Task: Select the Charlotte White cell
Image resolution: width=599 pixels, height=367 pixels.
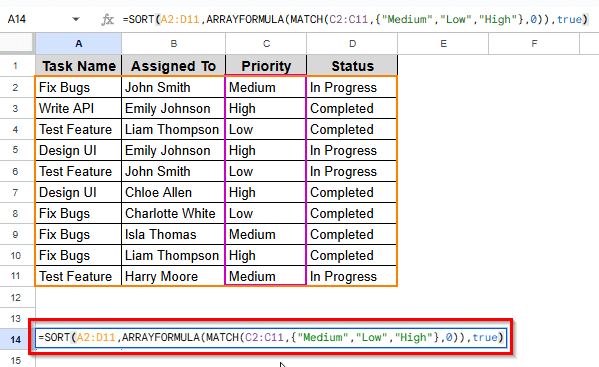Action: click(173, 213)
